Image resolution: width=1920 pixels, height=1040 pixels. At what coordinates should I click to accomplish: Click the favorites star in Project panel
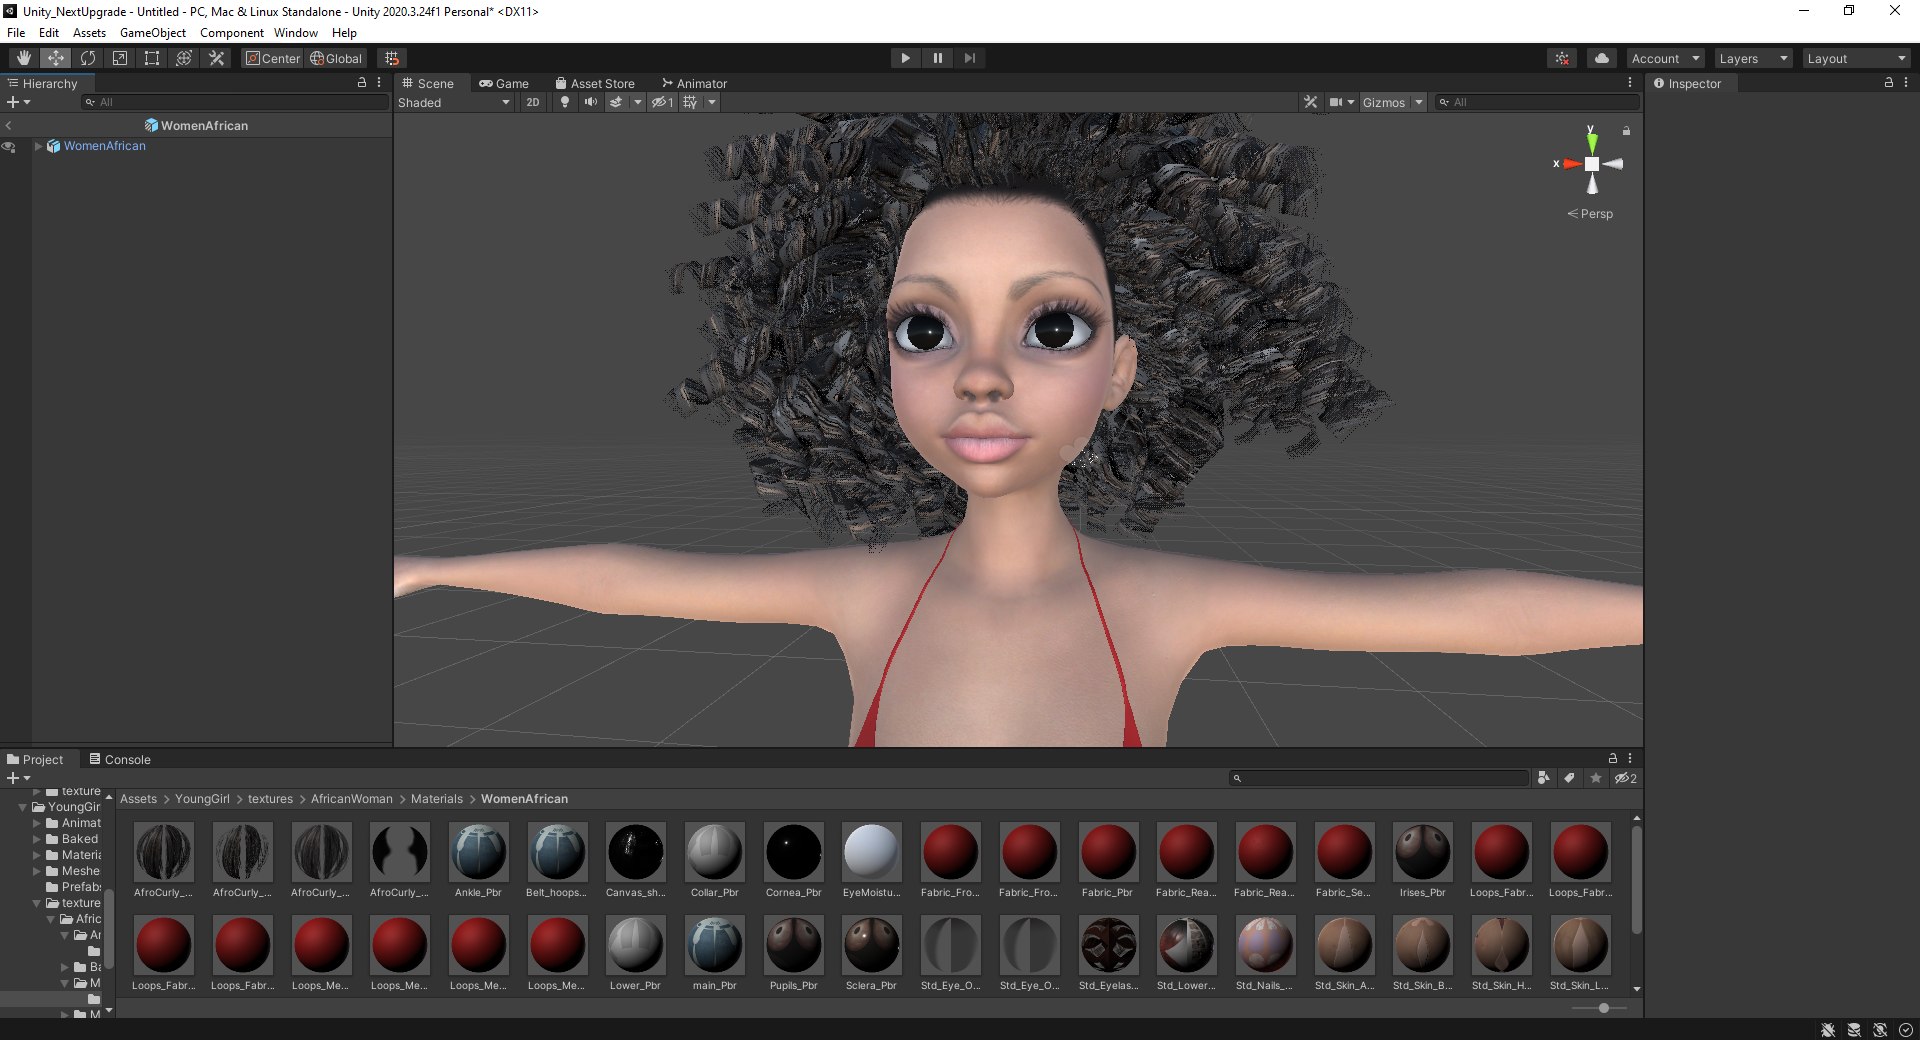point(1596,778)
